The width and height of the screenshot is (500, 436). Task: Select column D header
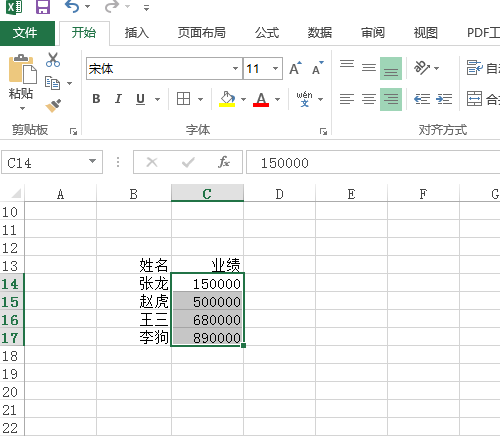(x=279, y=193)
